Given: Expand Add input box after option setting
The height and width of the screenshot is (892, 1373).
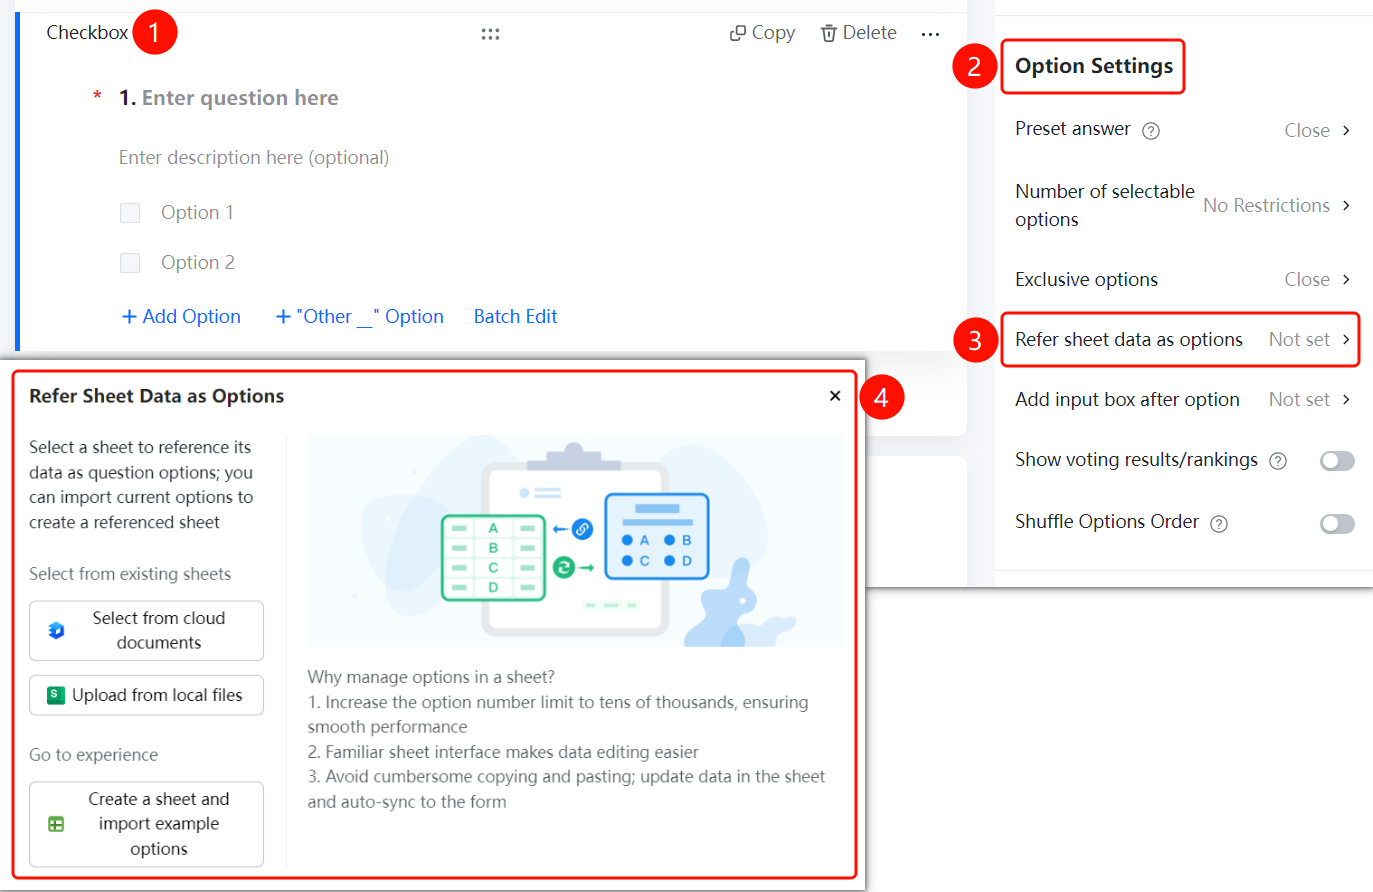Looking at the screenshot, I should tap(1183, 399).
